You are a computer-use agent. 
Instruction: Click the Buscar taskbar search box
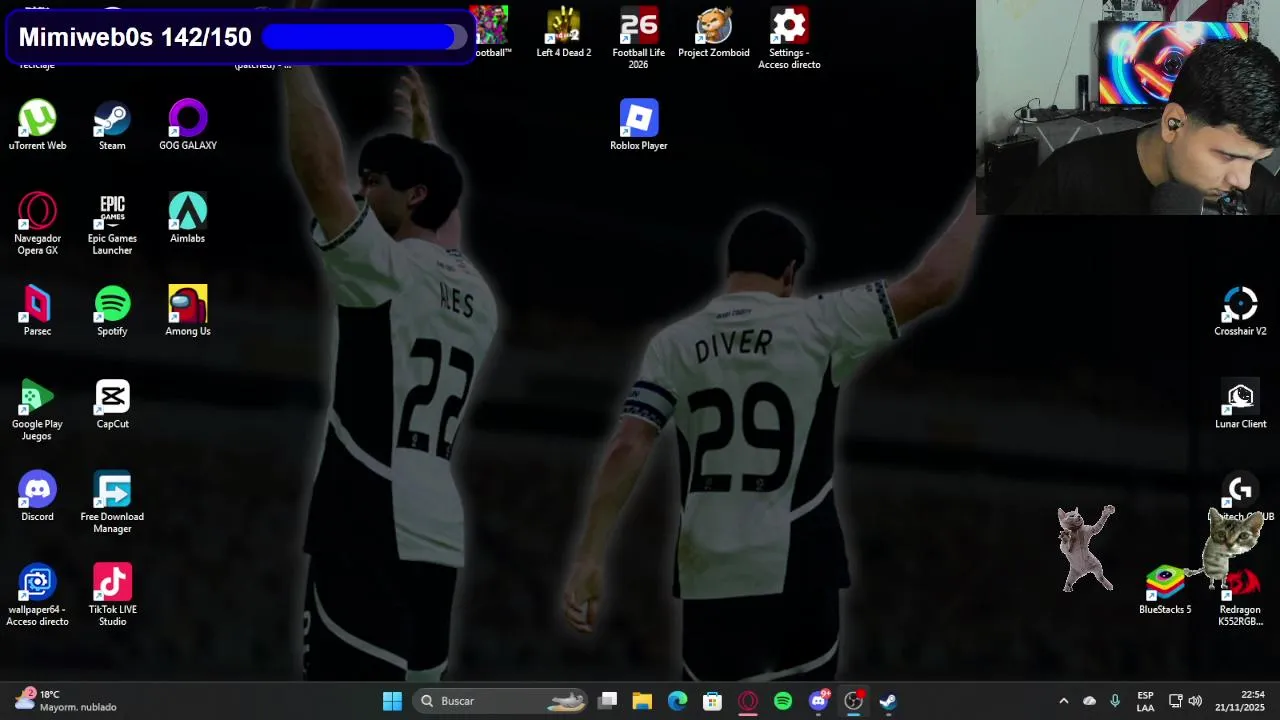(502, 701)
